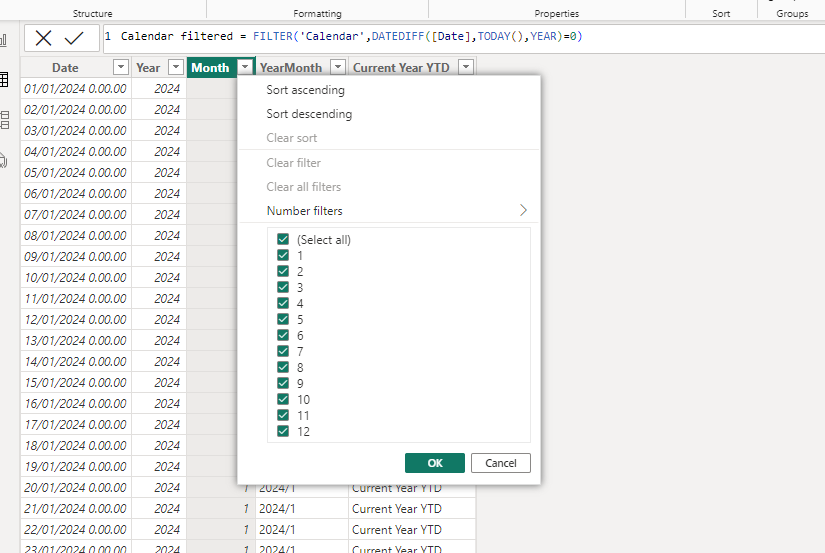The width and height of the screenshot is (825, 553).
Task: Commit the DAX formula with checkmark icon
Action: [74, 38]
